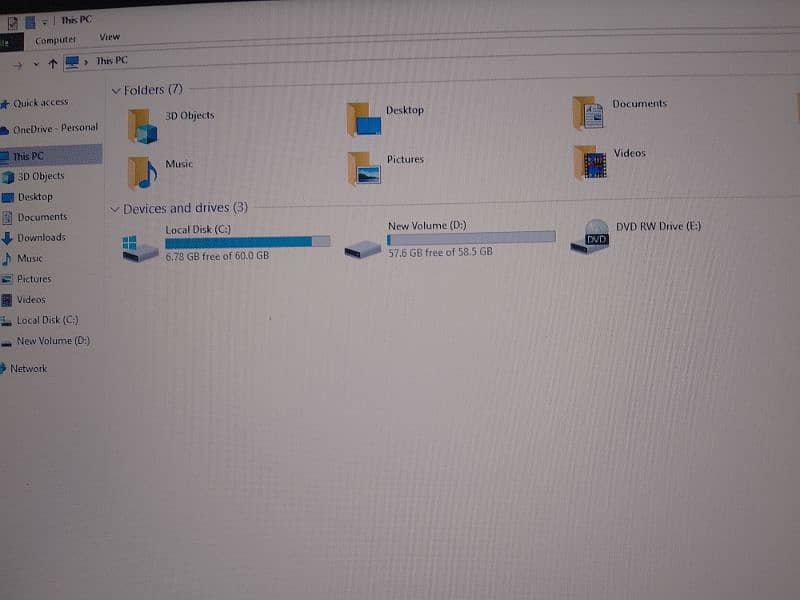
Task: Click the Forward navigation arrow
Action: [x=18, y=65]
